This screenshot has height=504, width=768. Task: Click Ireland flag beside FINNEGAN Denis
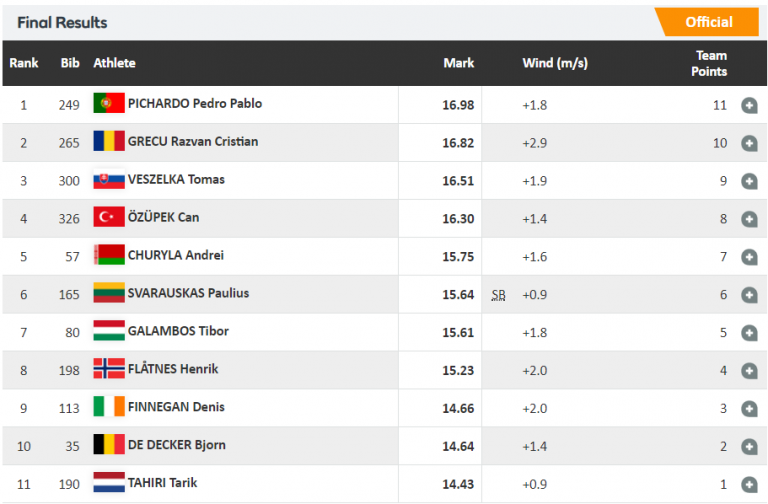pos(108,407)
